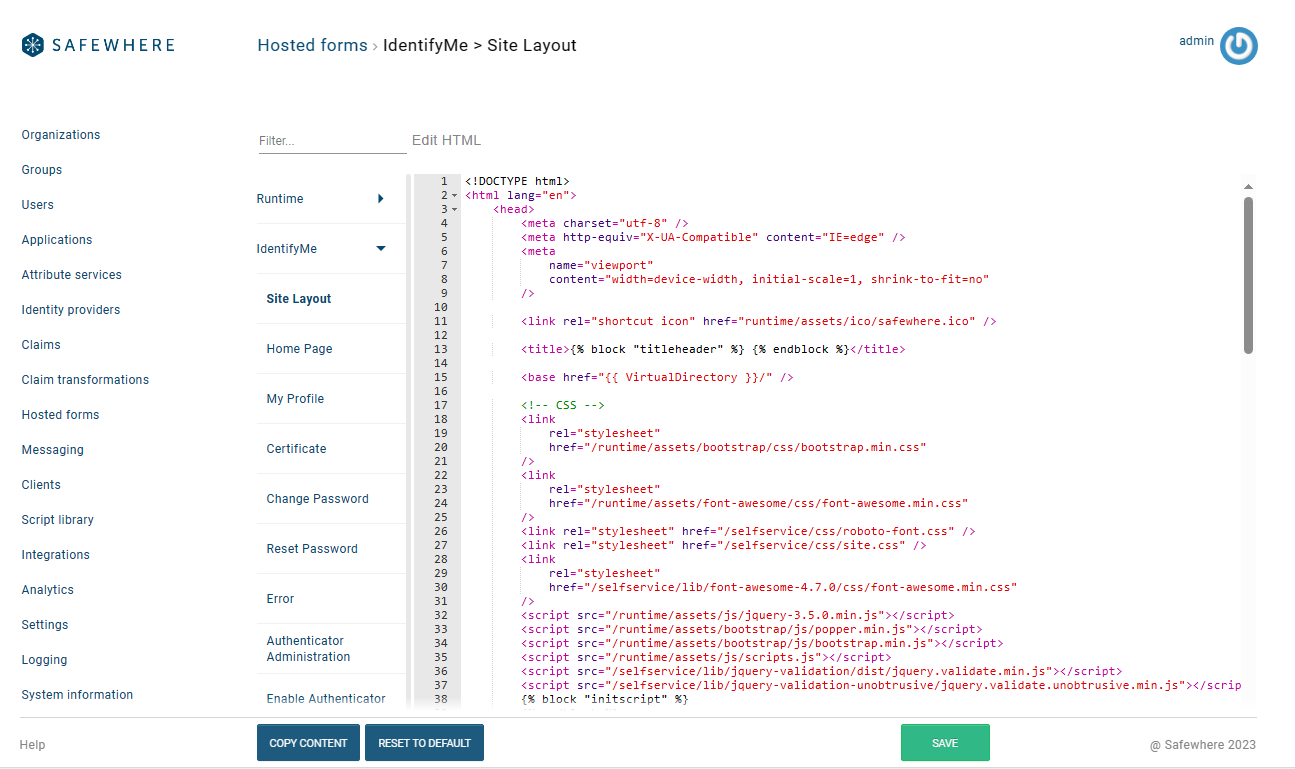Collapse the IdentifyMe section arrow
The image size is (1295, 769).
(x=381, y=249)
